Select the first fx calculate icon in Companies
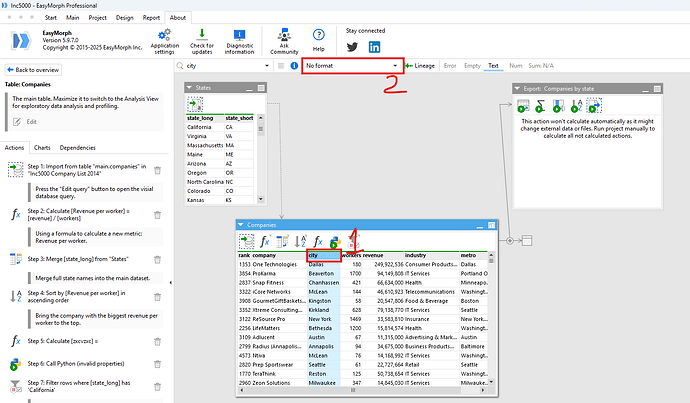The image size is (690, 403). 264,242
